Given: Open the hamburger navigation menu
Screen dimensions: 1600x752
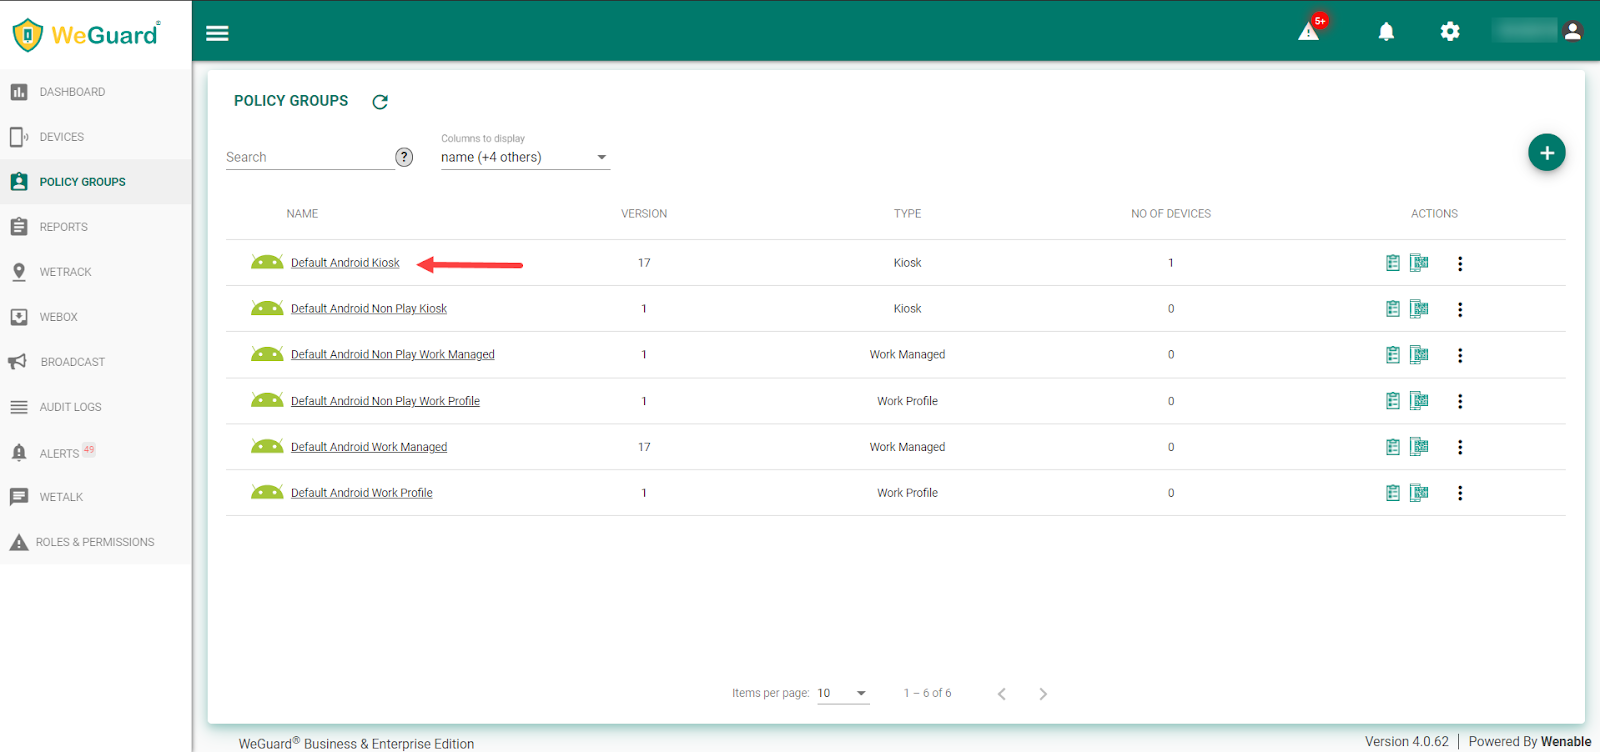Looking at the screenshot, I should 217,33.
